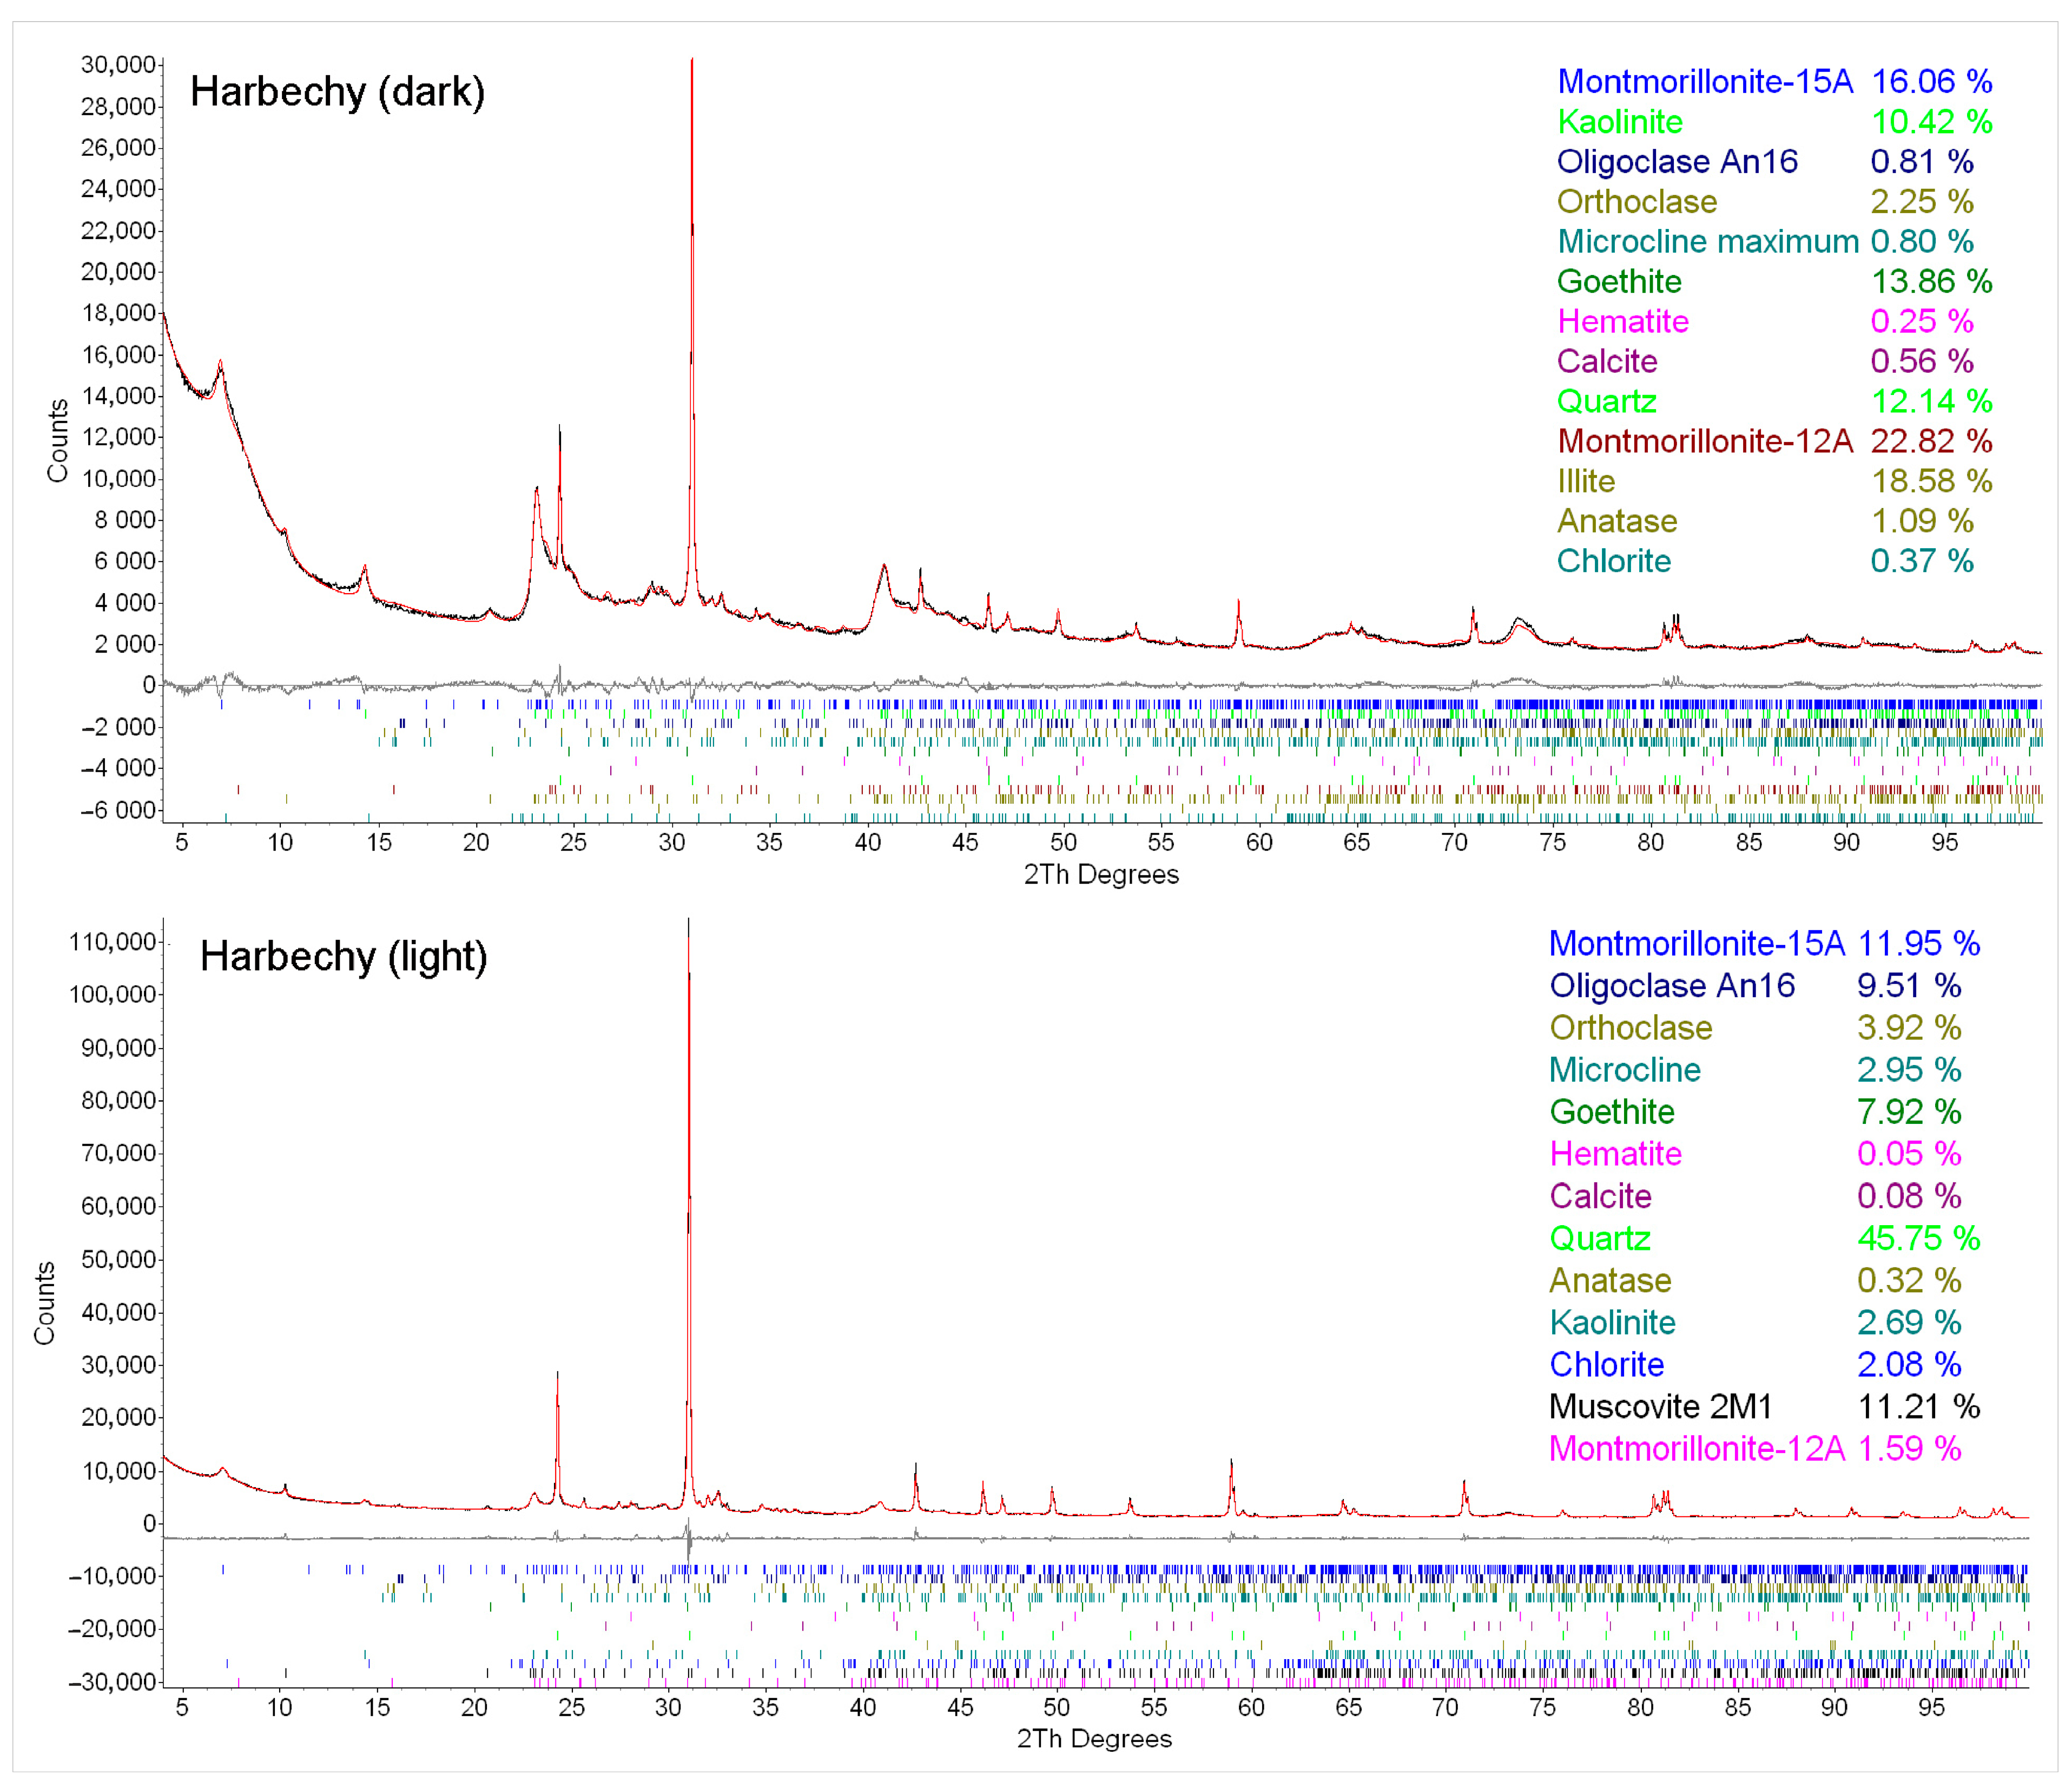Select Quartz 12.14 % in top legend
This screenshot has height=1789, width=2072.
coord(1606,402)
